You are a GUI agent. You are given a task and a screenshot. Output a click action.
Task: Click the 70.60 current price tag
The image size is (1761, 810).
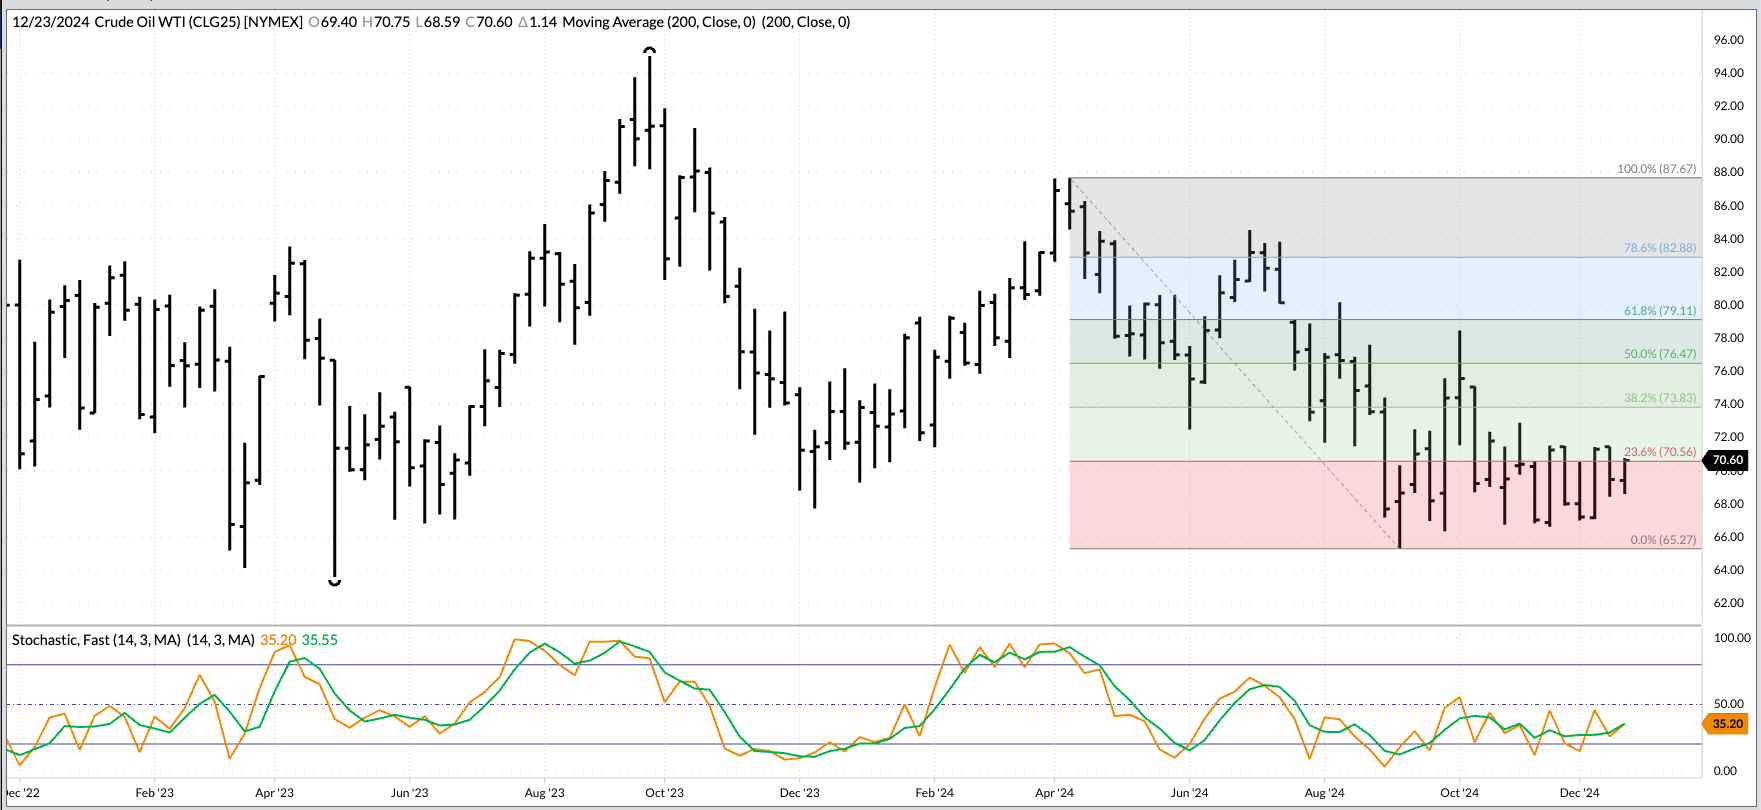click(1726, 460)
